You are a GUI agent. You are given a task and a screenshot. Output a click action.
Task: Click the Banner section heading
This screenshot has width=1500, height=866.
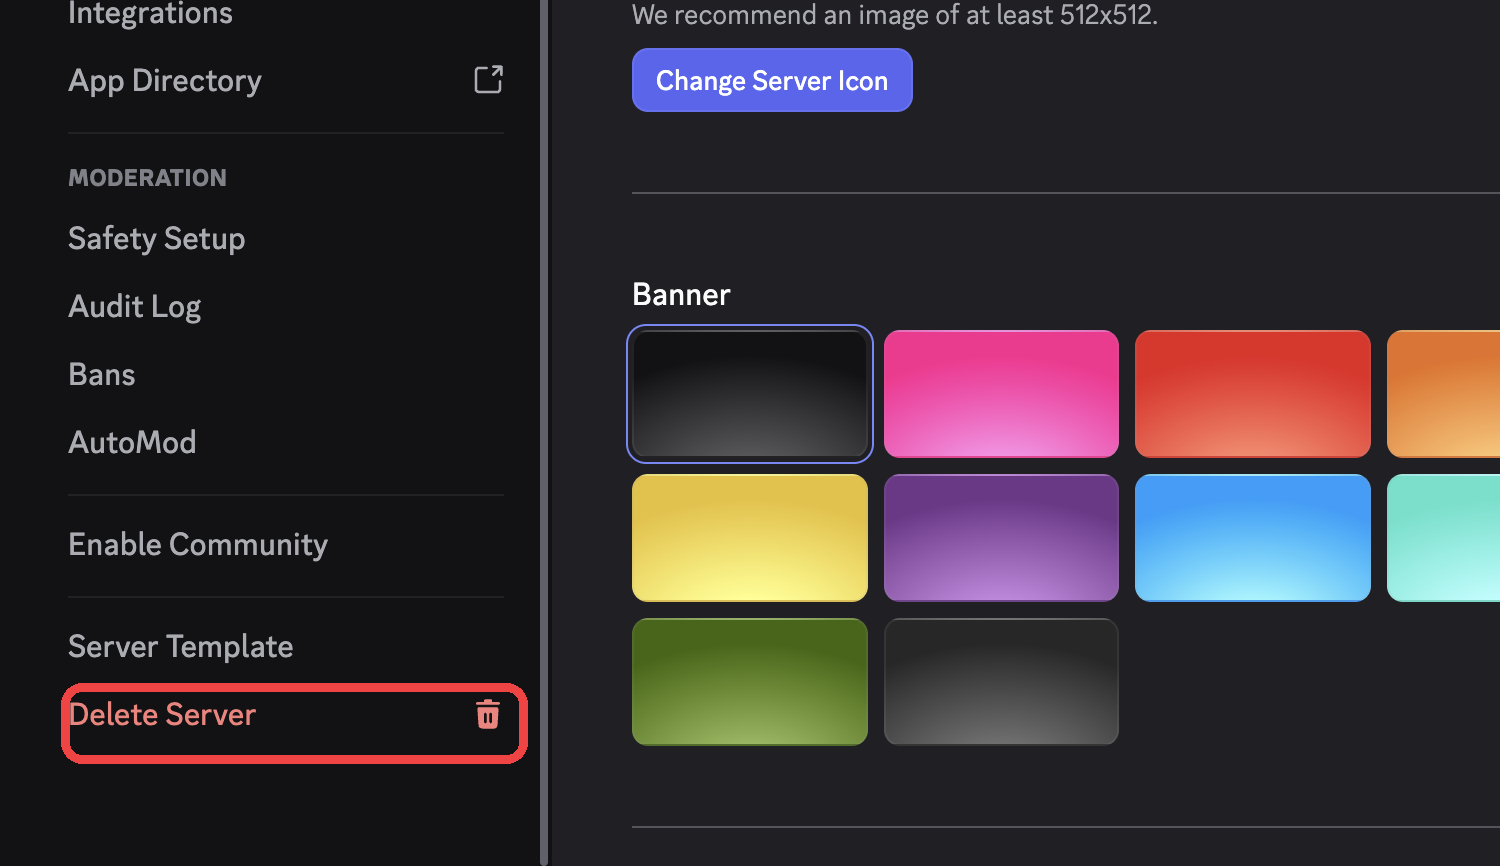pos(681,295)
